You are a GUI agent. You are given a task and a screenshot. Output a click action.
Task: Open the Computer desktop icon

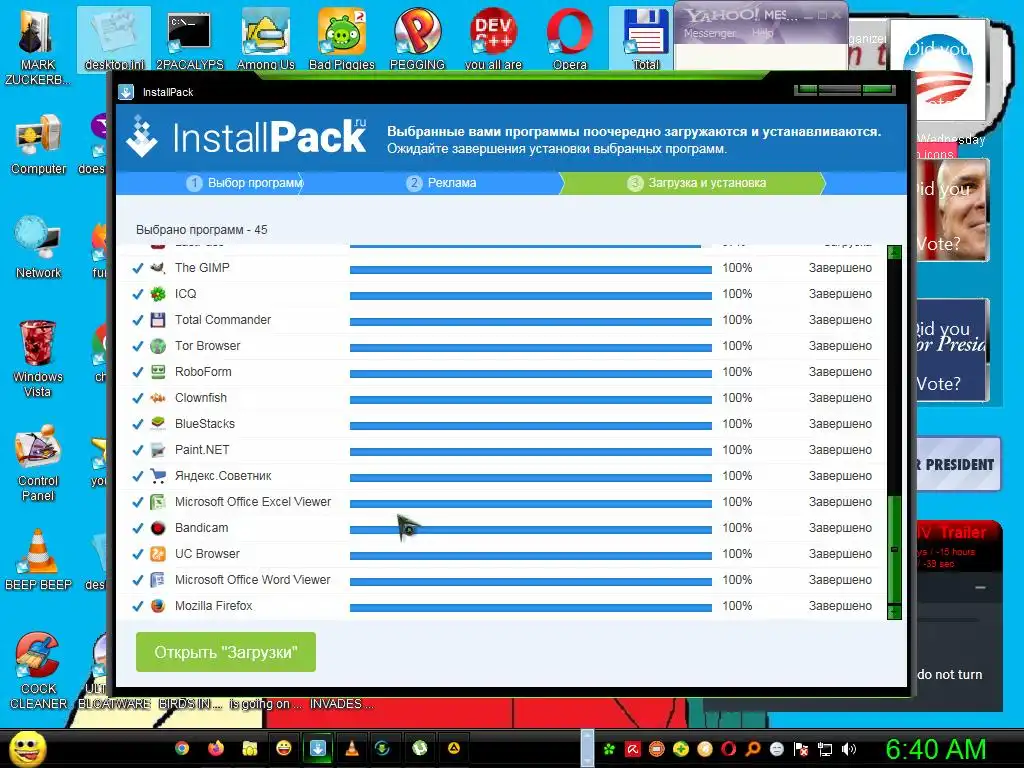[38, 145]
